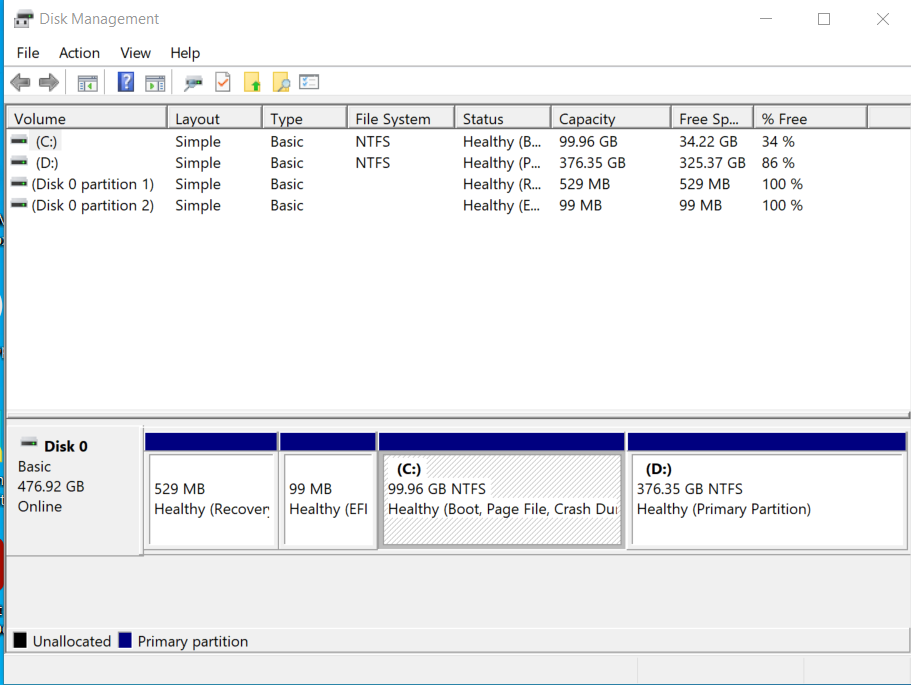Select the (D:) volume row in the list
This screenshot has width=911, height=685.
[x=45, y=163]
